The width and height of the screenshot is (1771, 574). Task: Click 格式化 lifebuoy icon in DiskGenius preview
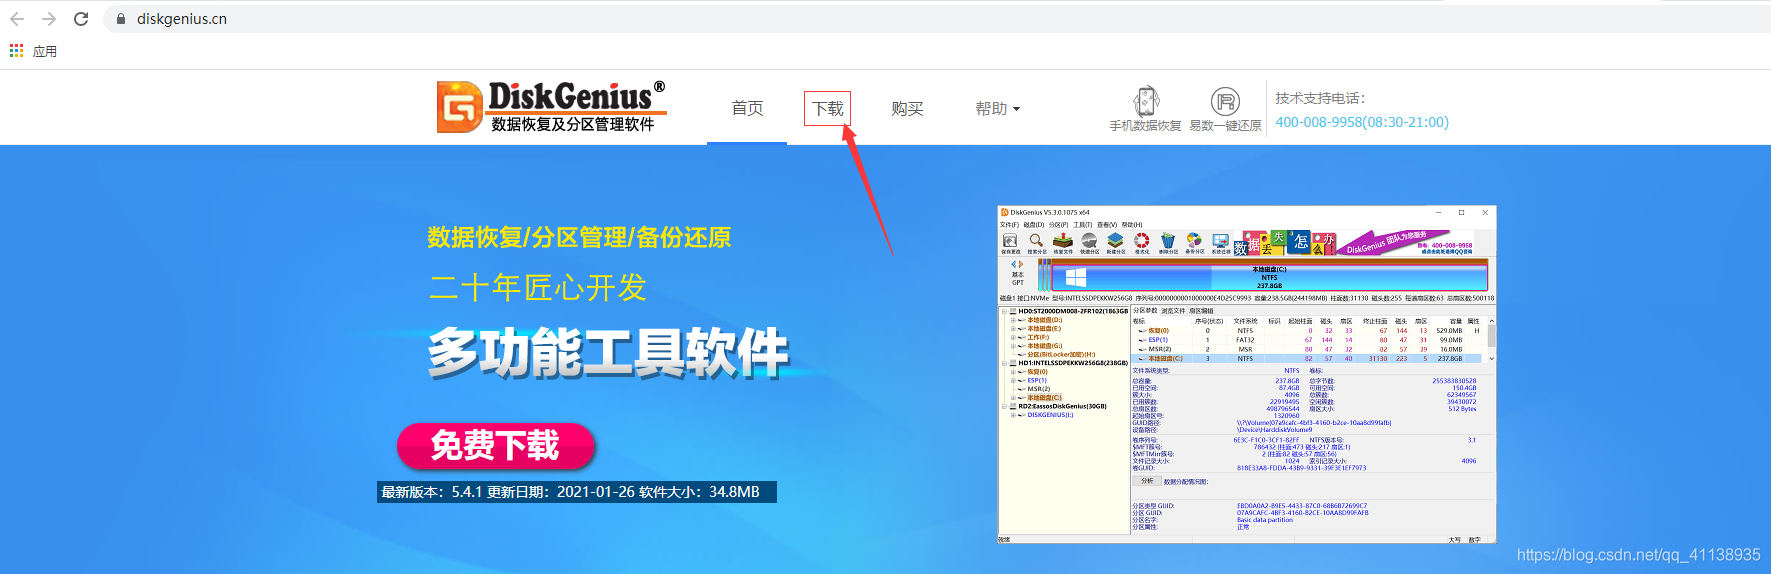(x=1142, y=244)
